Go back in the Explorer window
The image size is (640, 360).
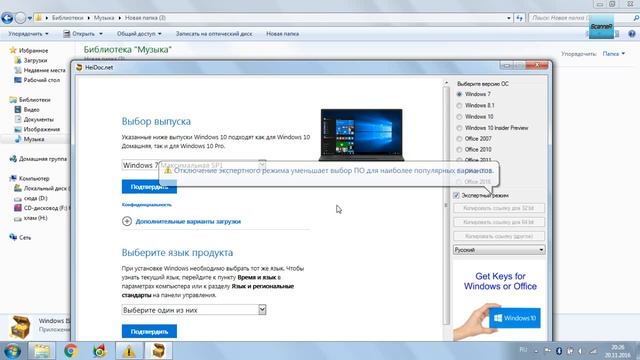click(x=7, y=18)
